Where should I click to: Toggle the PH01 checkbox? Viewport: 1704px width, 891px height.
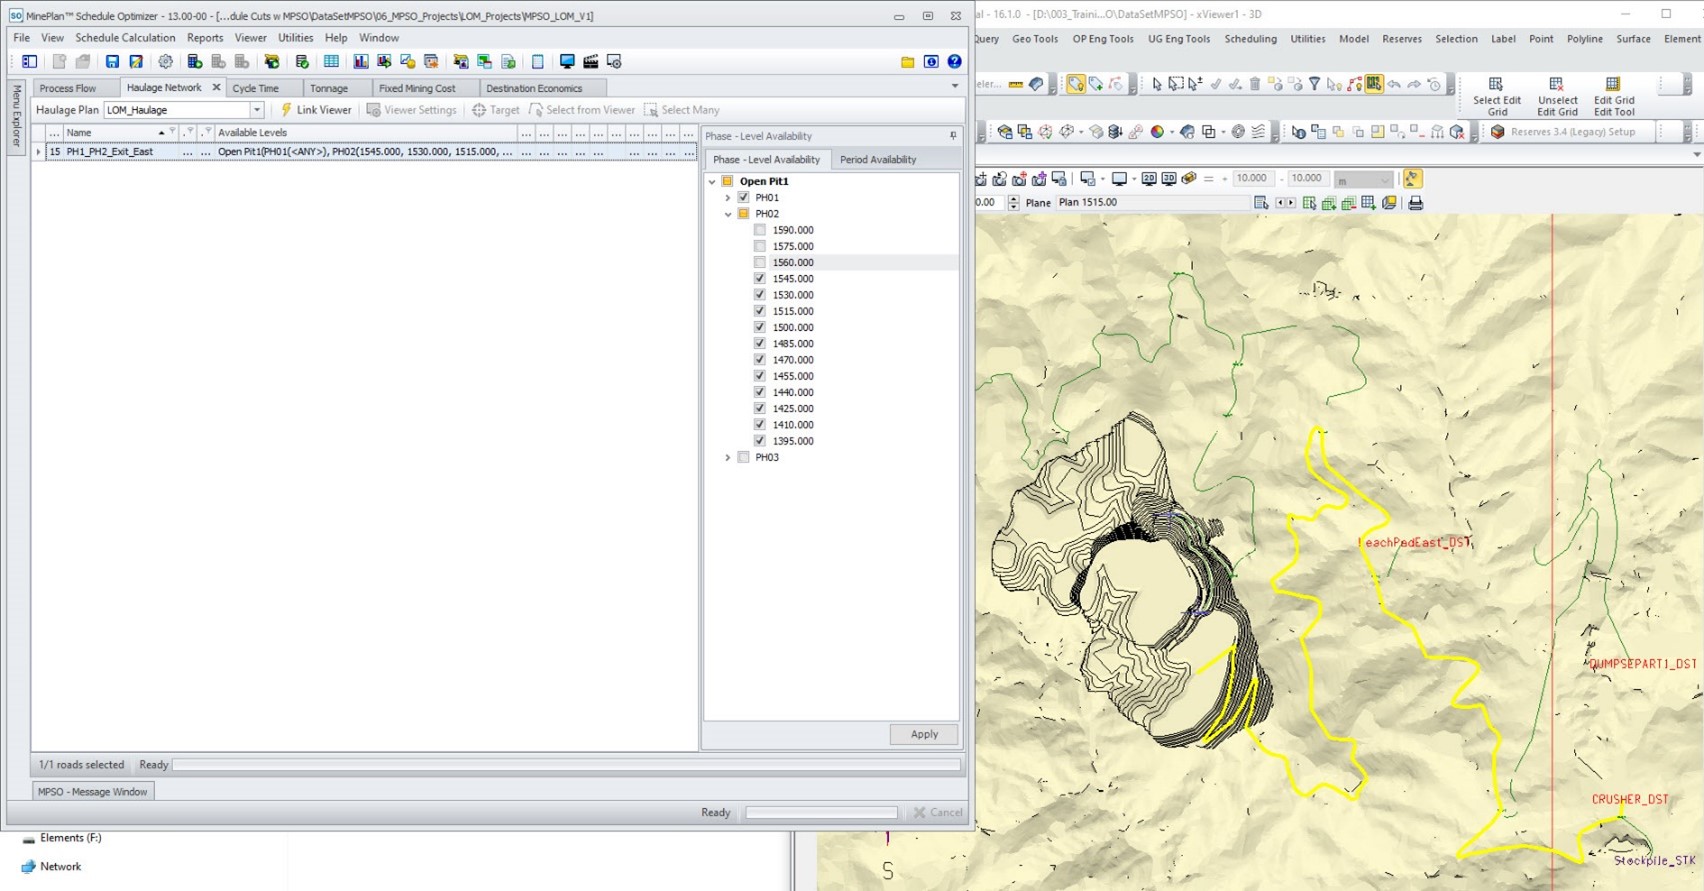coord(743,198)
